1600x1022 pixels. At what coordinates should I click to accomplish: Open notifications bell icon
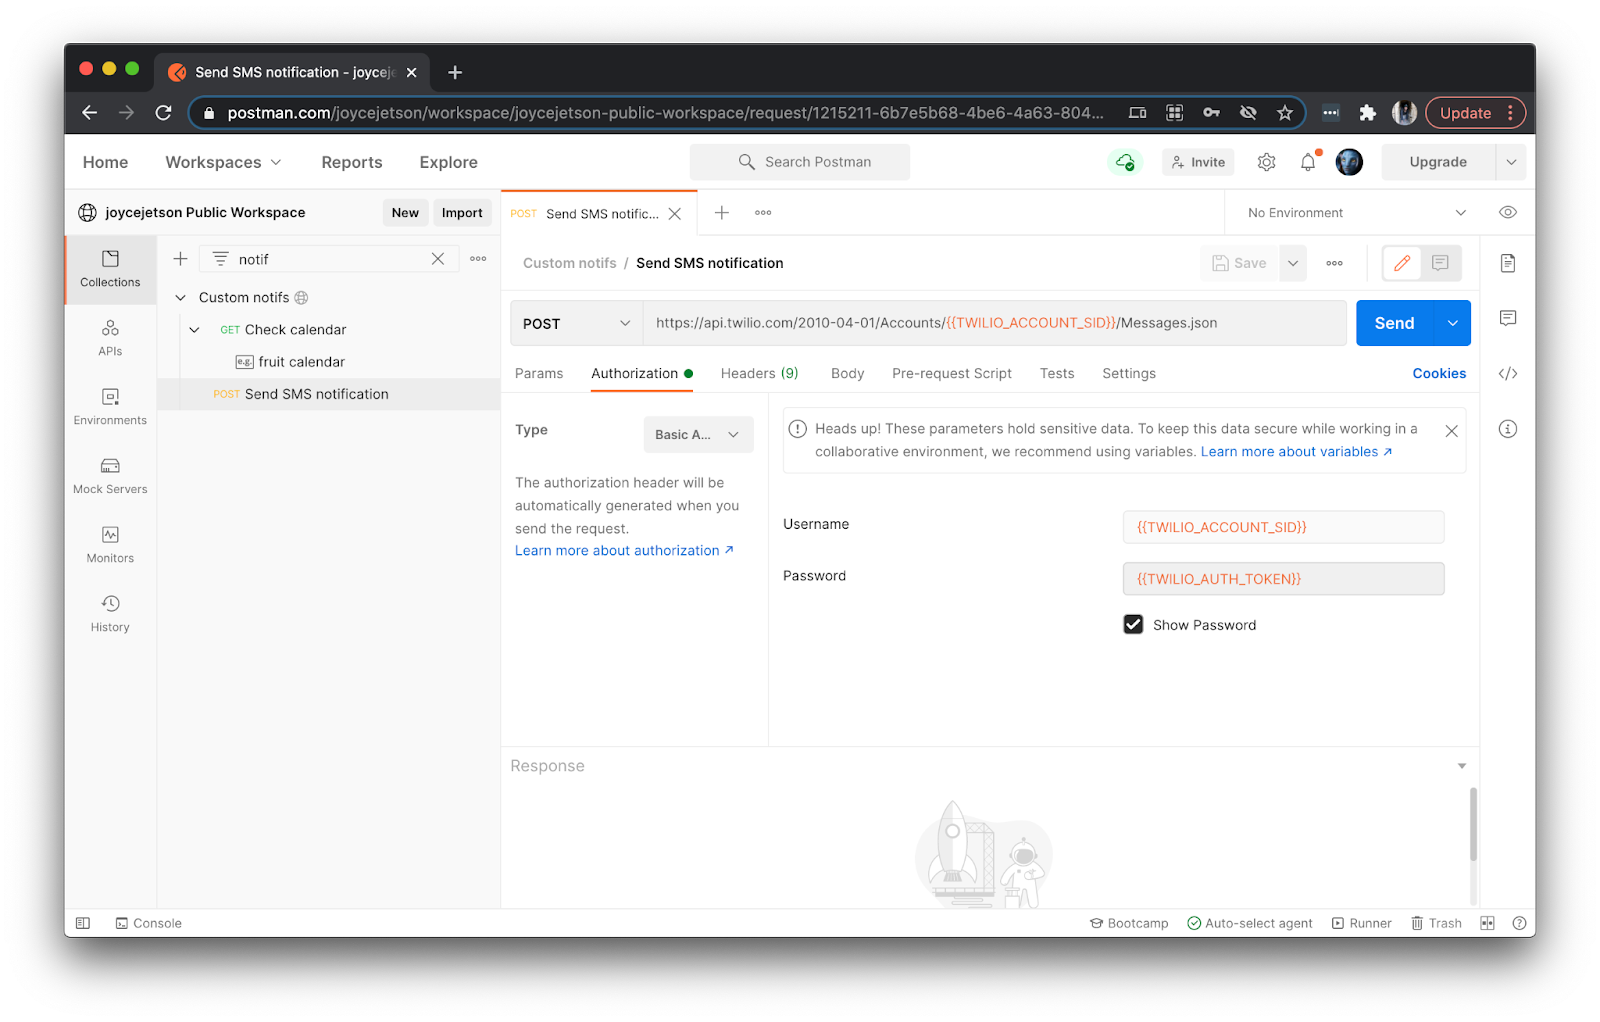[1308, 162]
